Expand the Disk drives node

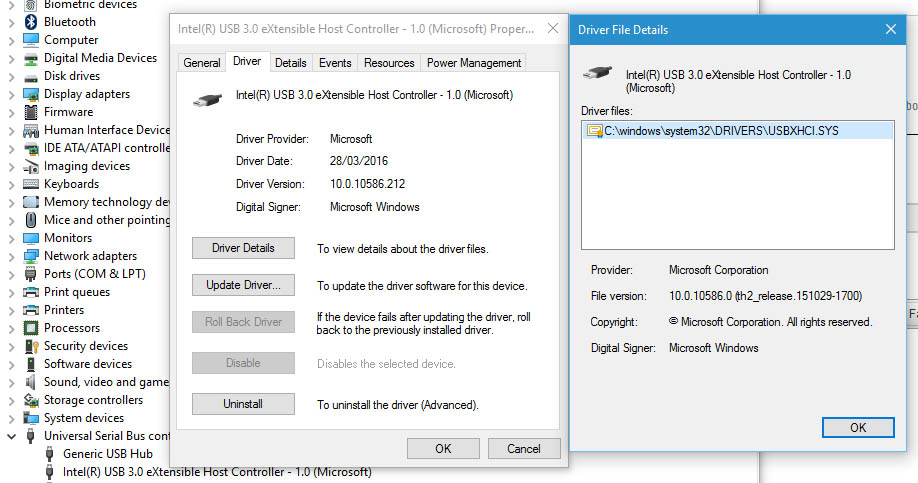point(11,77)
